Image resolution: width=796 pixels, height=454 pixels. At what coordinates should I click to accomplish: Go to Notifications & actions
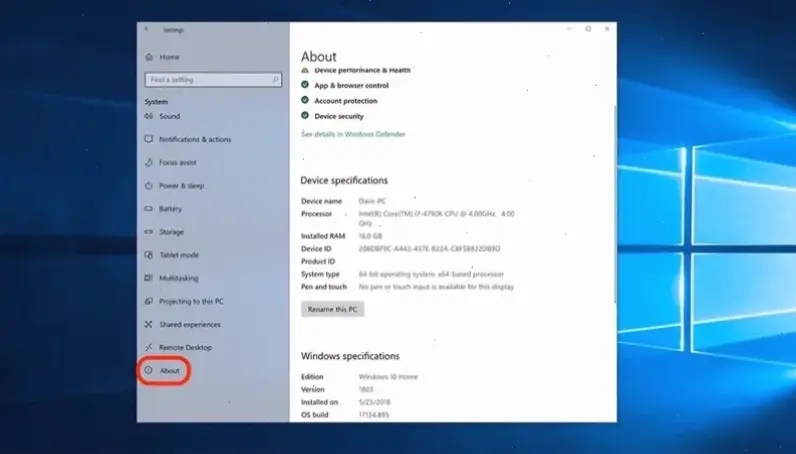coord(195,139)
